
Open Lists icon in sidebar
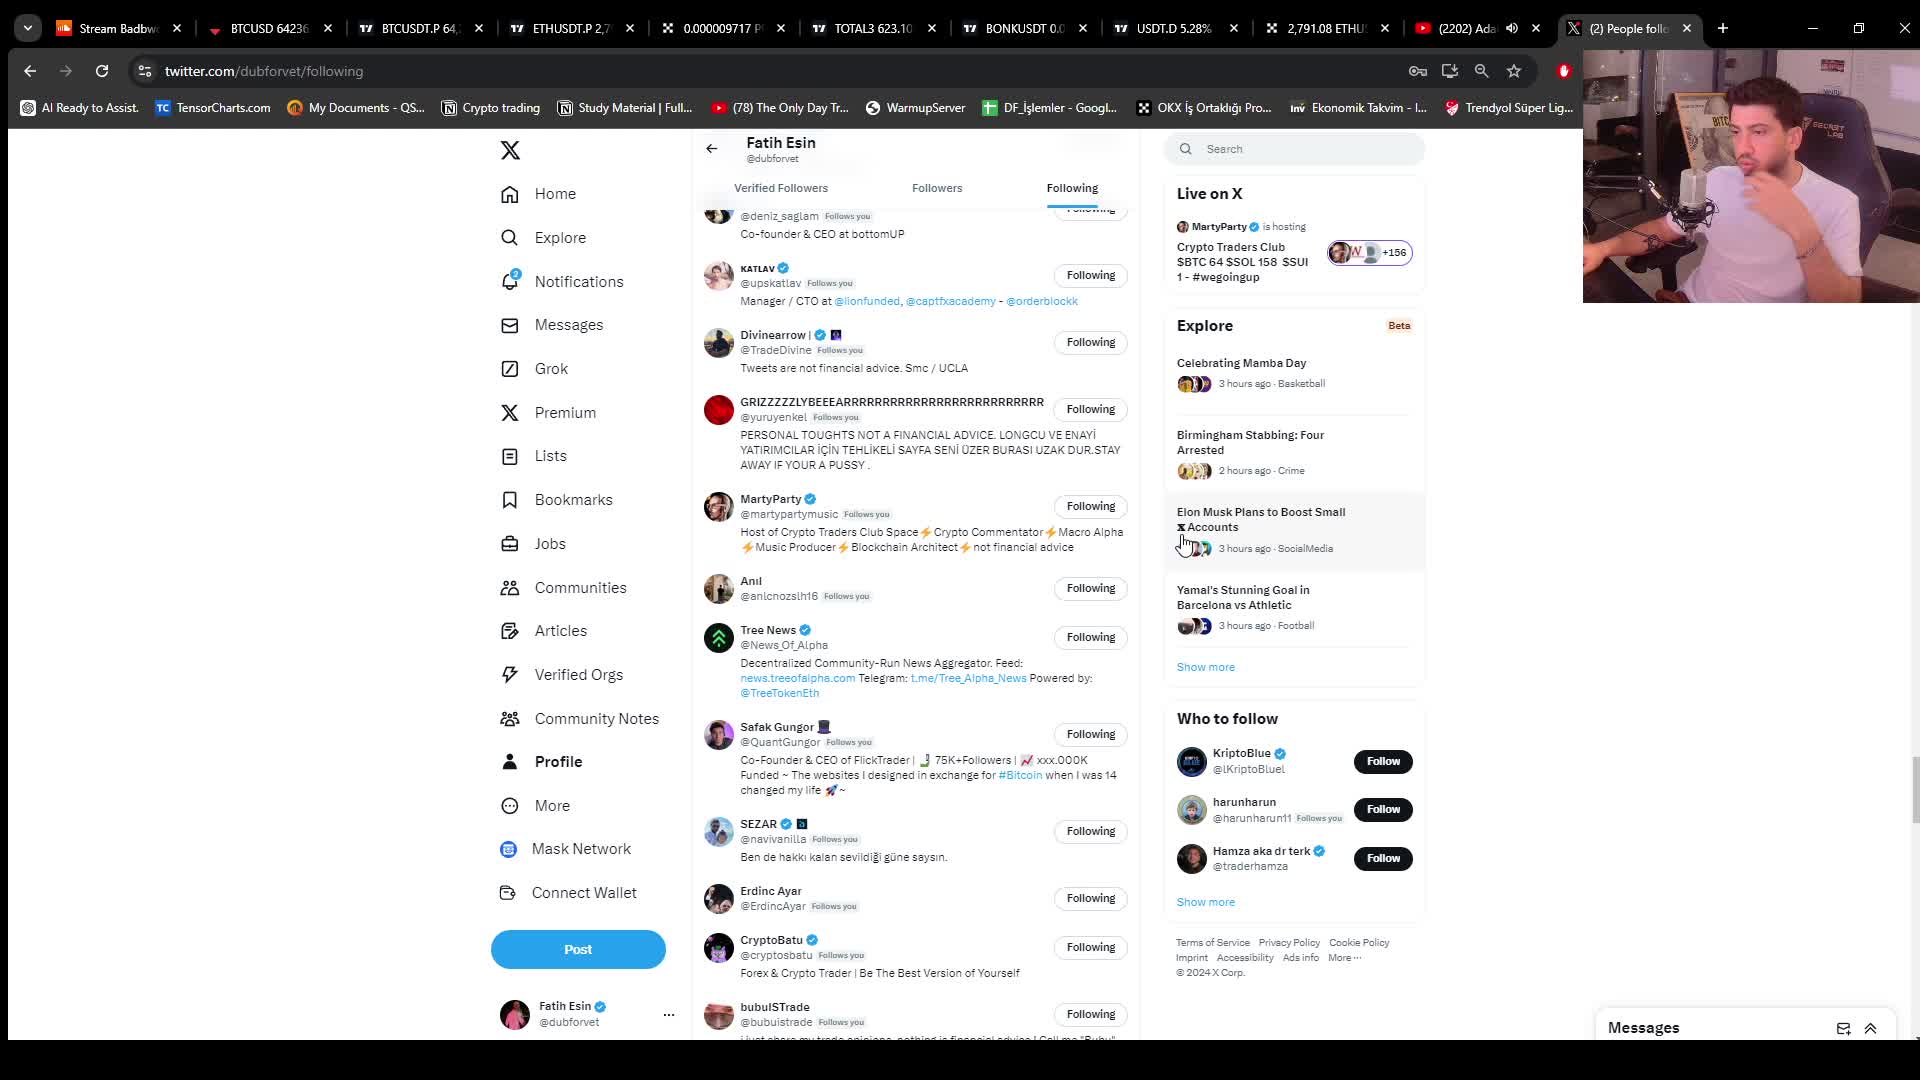coord(510,456)
